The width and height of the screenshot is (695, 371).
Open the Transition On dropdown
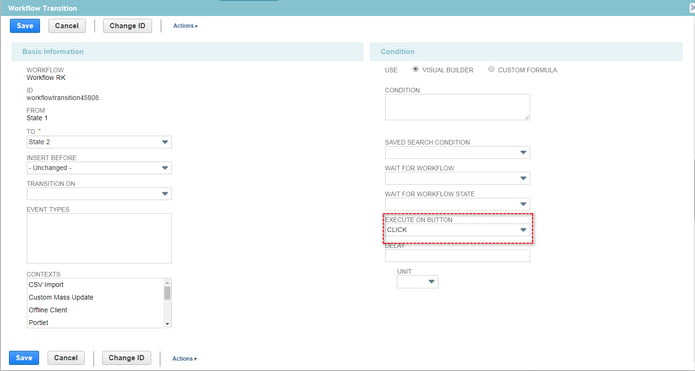[x=99, y=194]
